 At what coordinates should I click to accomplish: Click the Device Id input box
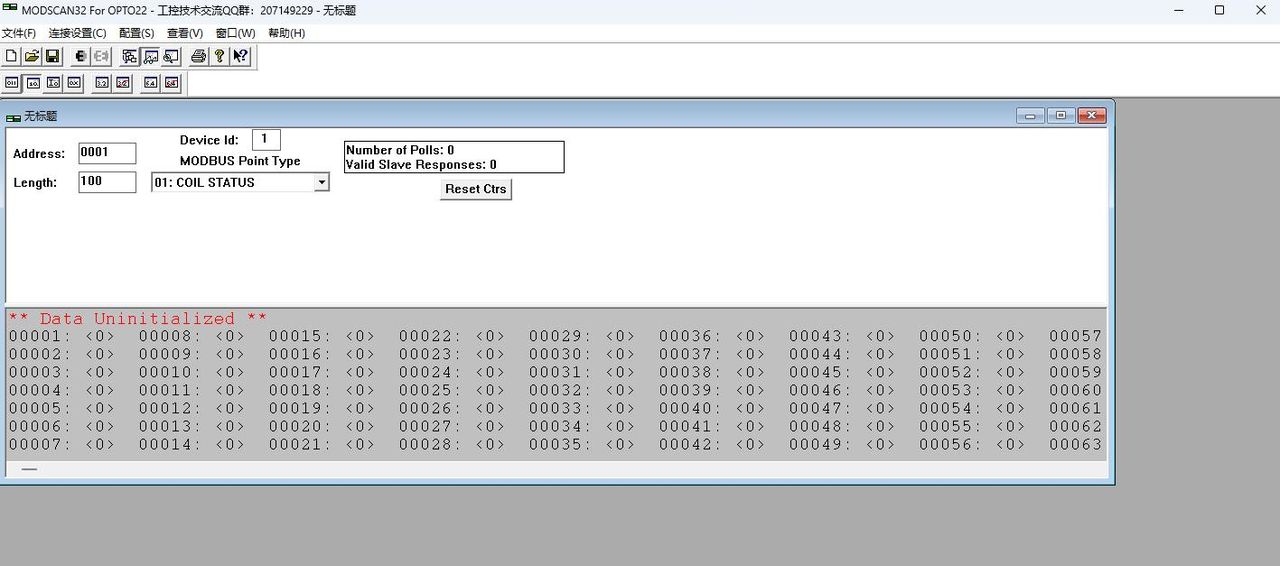pos(266,140)
